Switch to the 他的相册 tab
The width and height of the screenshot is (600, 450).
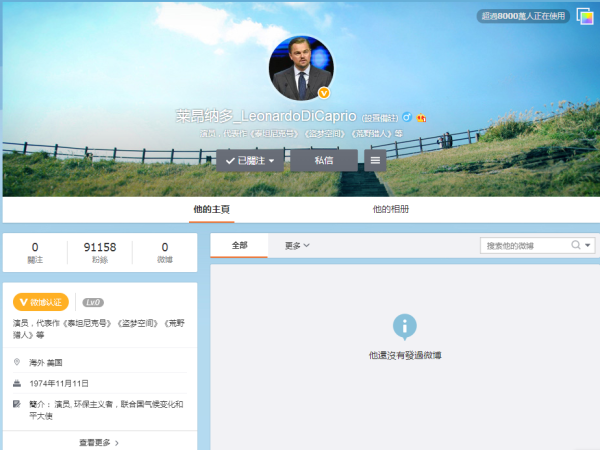click(390, 210)
